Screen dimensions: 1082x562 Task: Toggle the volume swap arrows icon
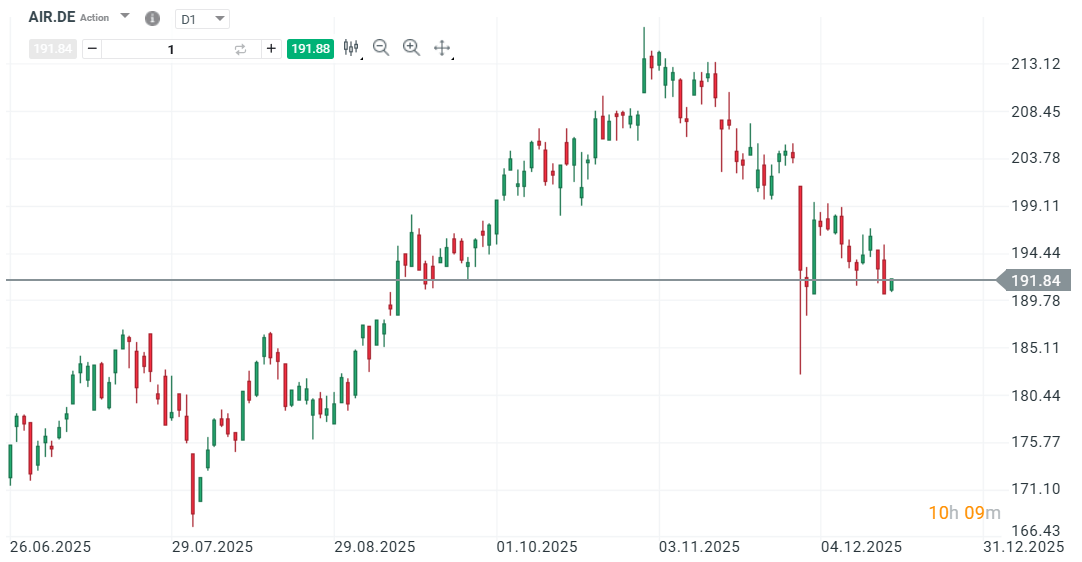[x=240, y=49]
